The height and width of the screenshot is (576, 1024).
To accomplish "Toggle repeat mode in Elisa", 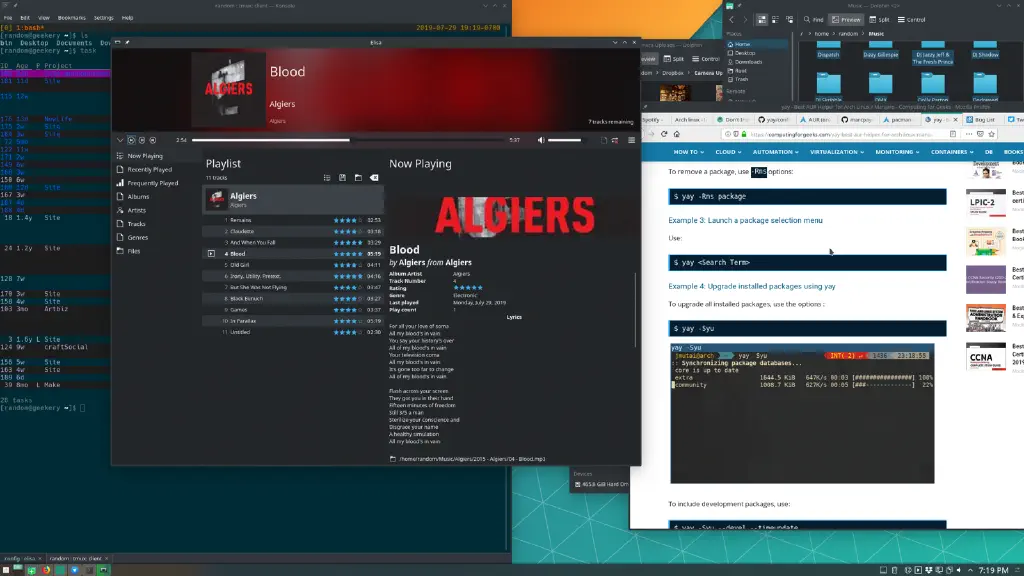I will pos(615,140).
